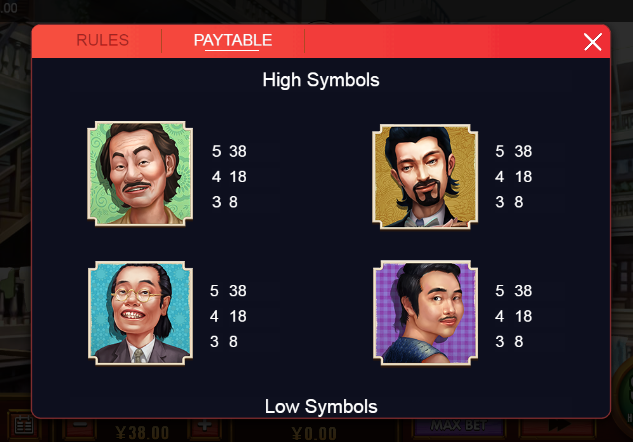Viewport: 633px width, 442px height.
Task: Click the blue-background glasses man symbol
Action: (x=140, y=313)
